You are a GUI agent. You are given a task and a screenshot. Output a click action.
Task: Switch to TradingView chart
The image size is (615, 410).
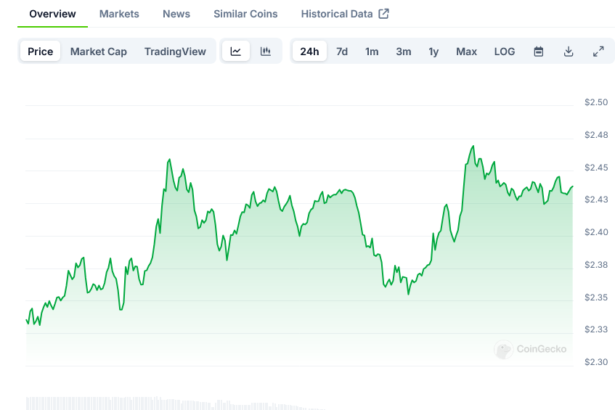[x=175, y=52]
